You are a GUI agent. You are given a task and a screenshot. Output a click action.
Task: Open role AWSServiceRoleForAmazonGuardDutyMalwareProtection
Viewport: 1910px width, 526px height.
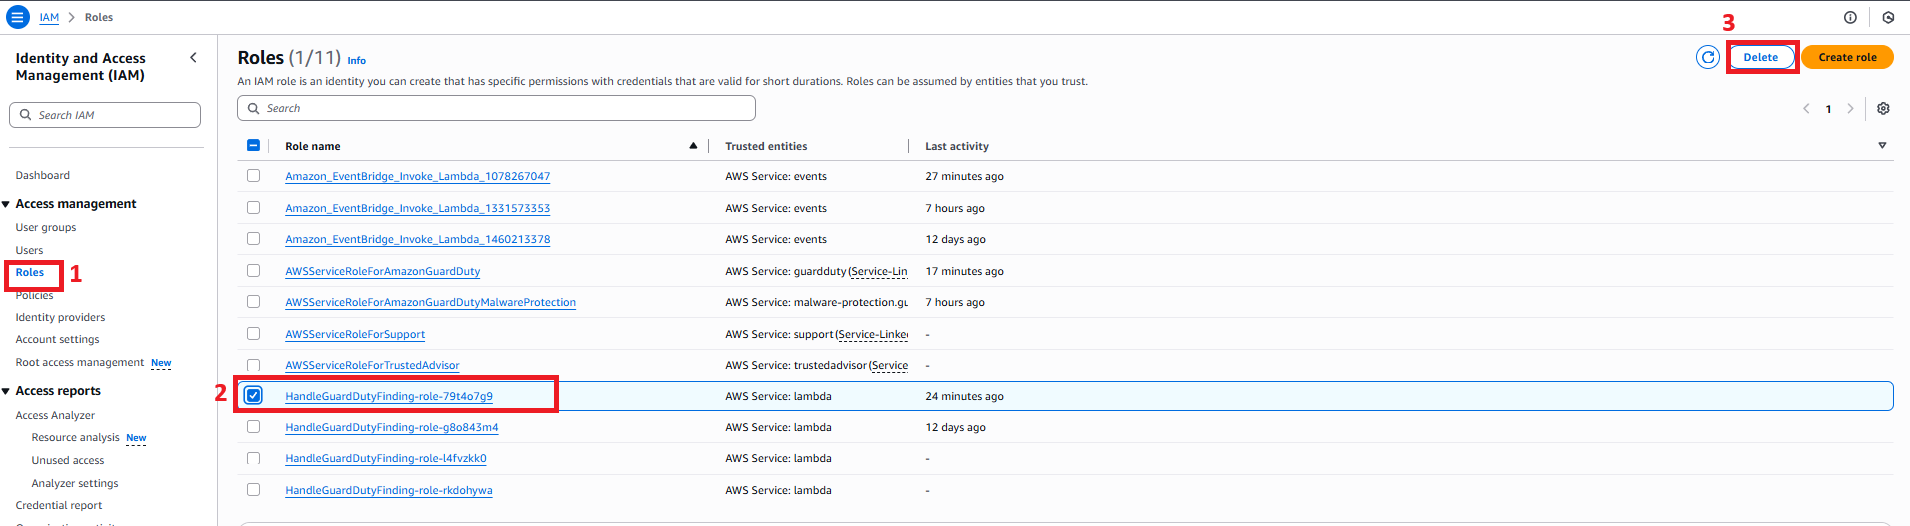[x=430, y=302]
